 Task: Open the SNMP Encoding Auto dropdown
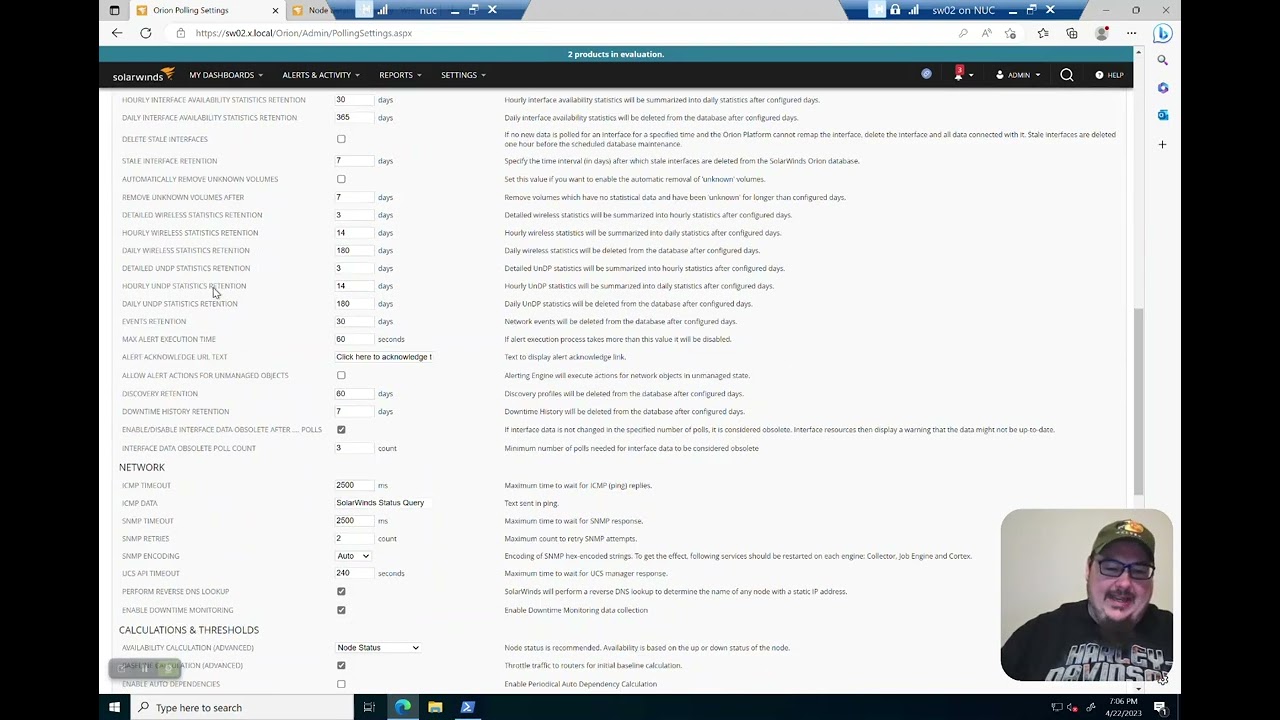click(x=353, y=556)
